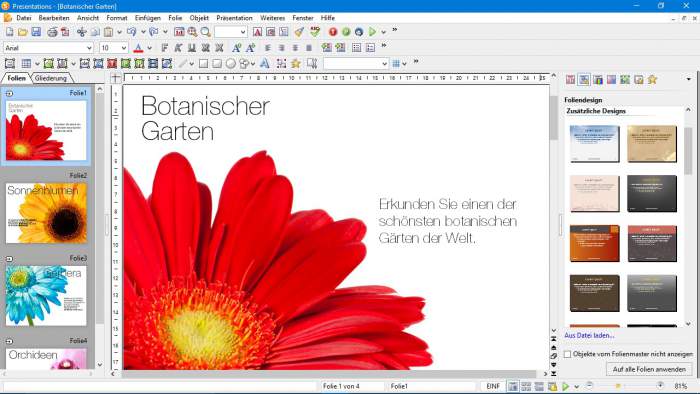Click the zoom in plus button
Image resolution: width=700 pixels, height=394 pixels.
click(660, 386)
